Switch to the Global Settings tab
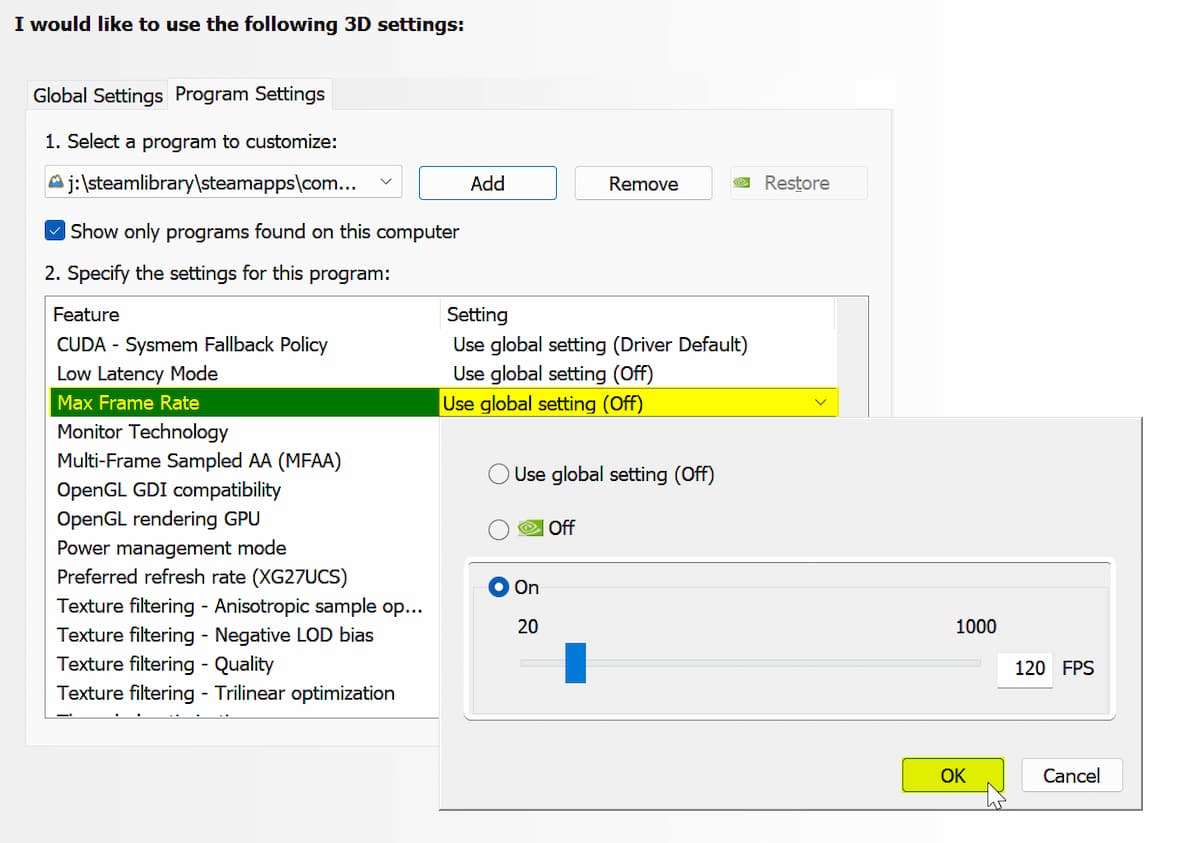Image resolution: width=1200 pixels, height=843 pixels. [98, 95]
